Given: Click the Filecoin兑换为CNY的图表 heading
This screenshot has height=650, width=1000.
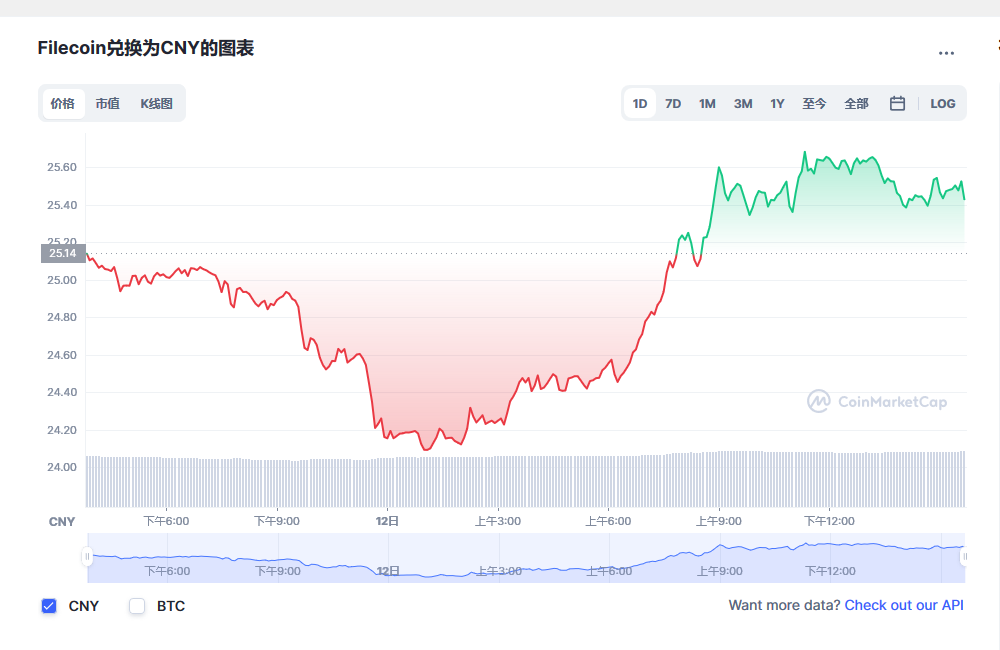Looking at the screenshot, I should pyautogui.click(x=146, y=48).
